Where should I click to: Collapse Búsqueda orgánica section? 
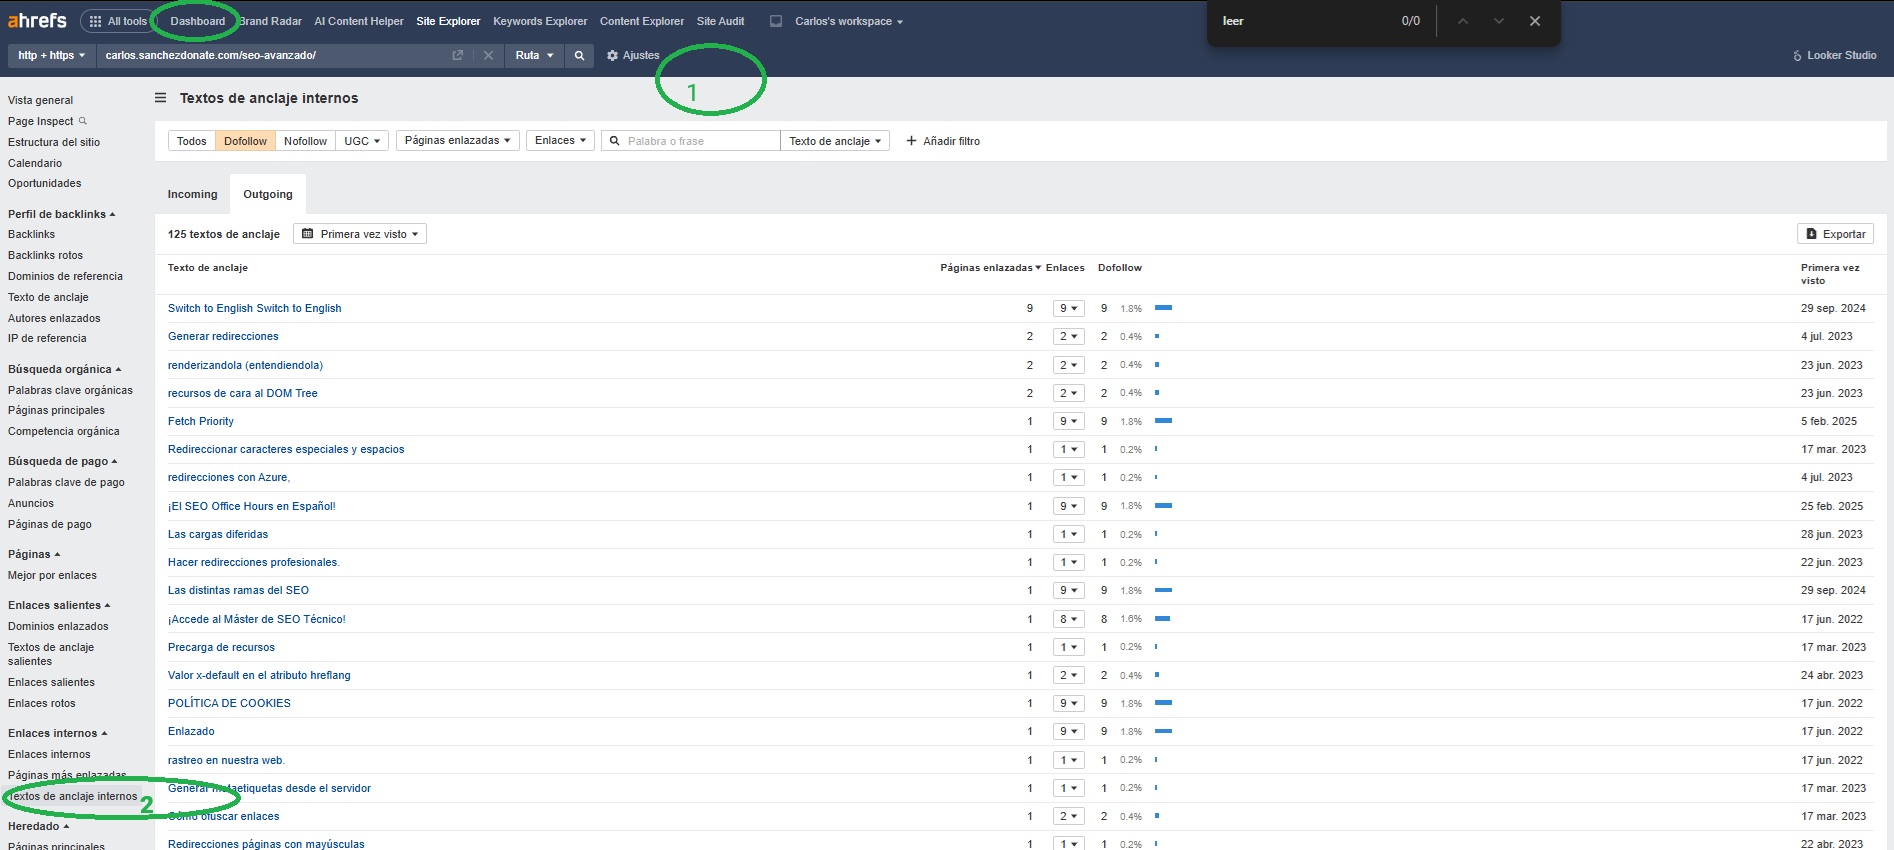click(x=64, y=369)
